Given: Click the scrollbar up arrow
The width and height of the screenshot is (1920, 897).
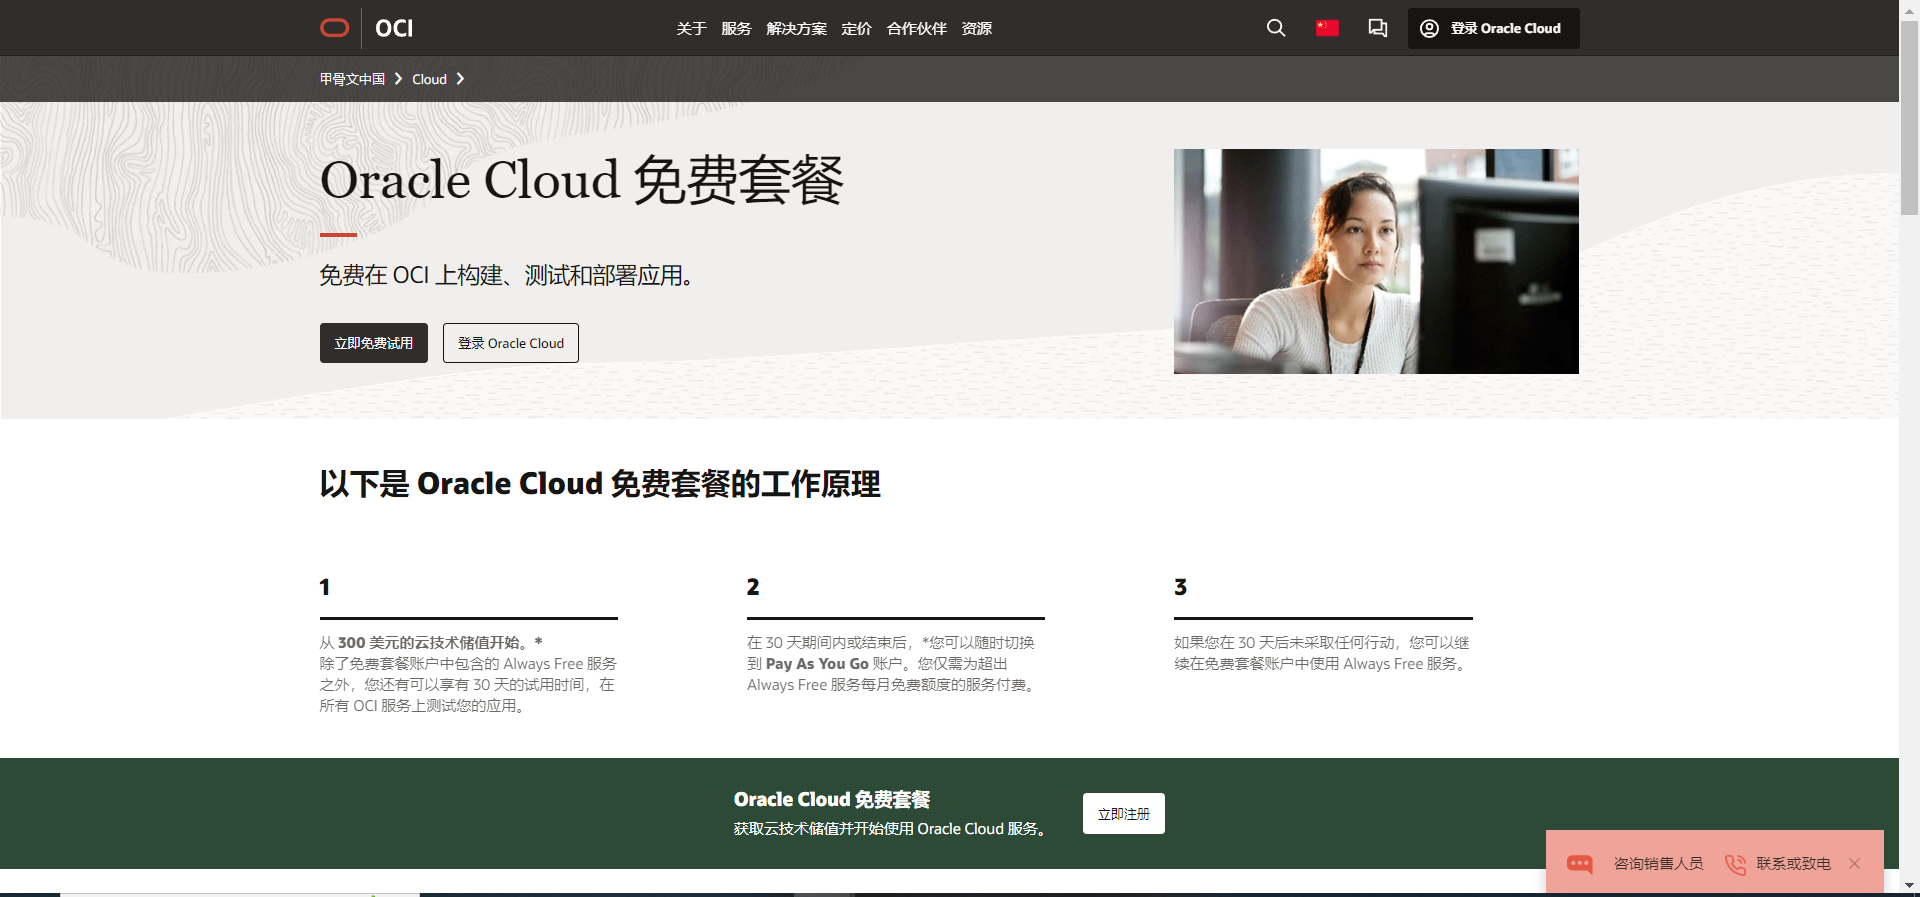Looking at the screenshot, I should point(1909,9).
